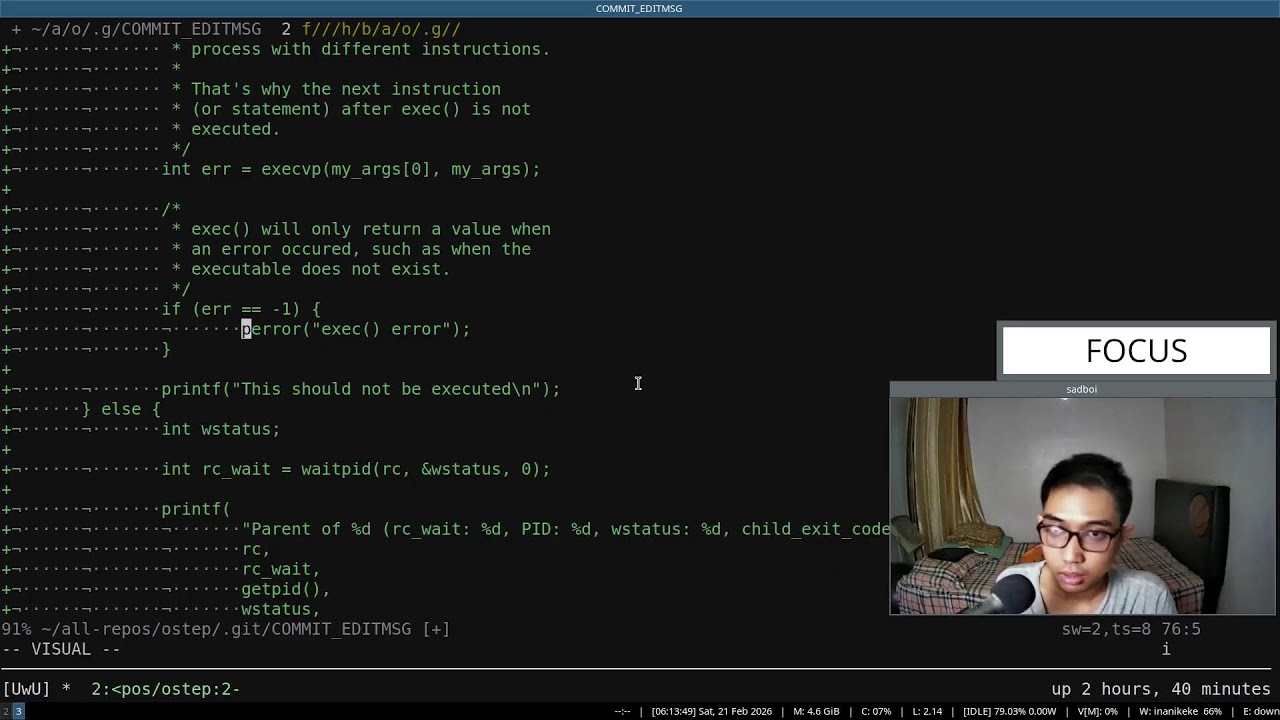Click the tmux session name '[UwU]'

[x=26, y=689]
